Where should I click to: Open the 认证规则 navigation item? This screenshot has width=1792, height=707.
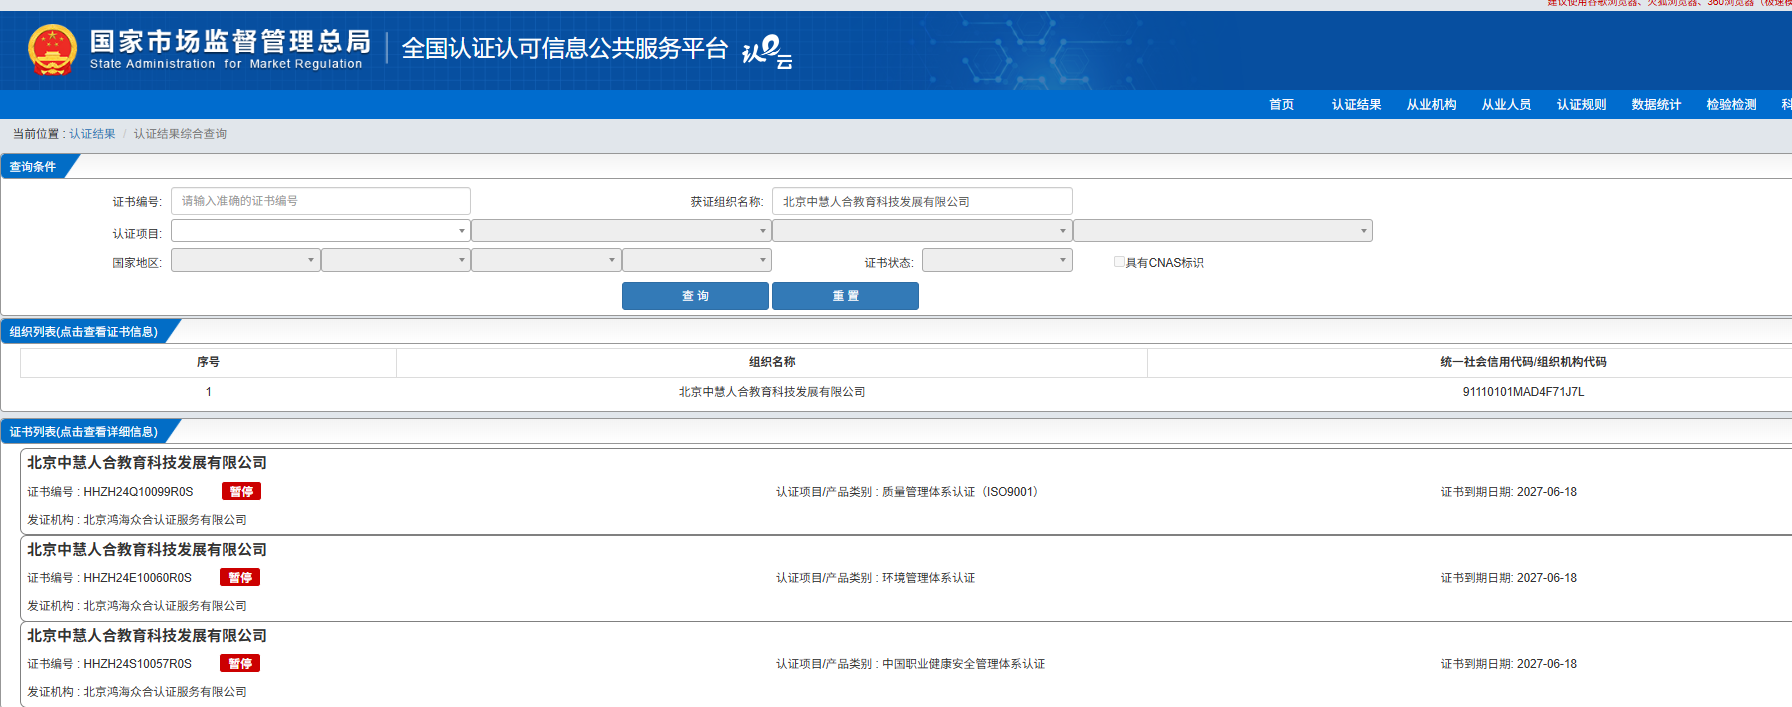tap(1581, 105)
